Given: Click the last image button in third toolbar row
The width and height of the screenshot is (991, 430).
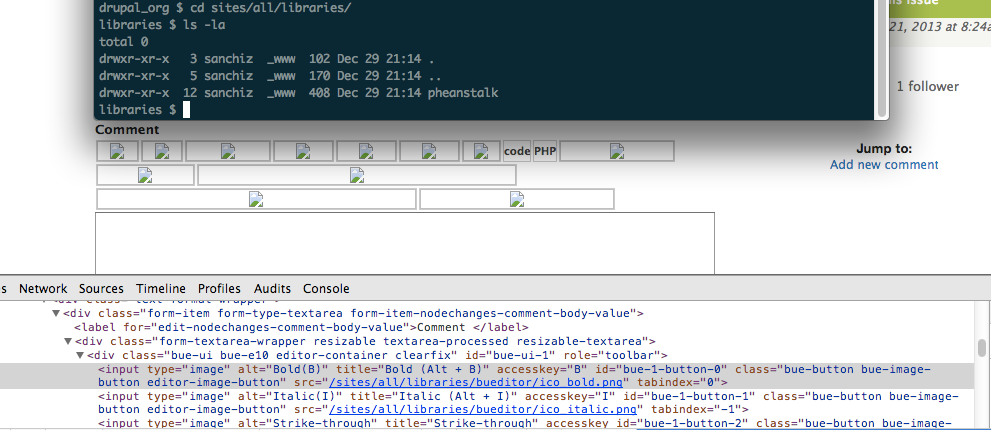Looking at the screenshot, I should 516,199.
